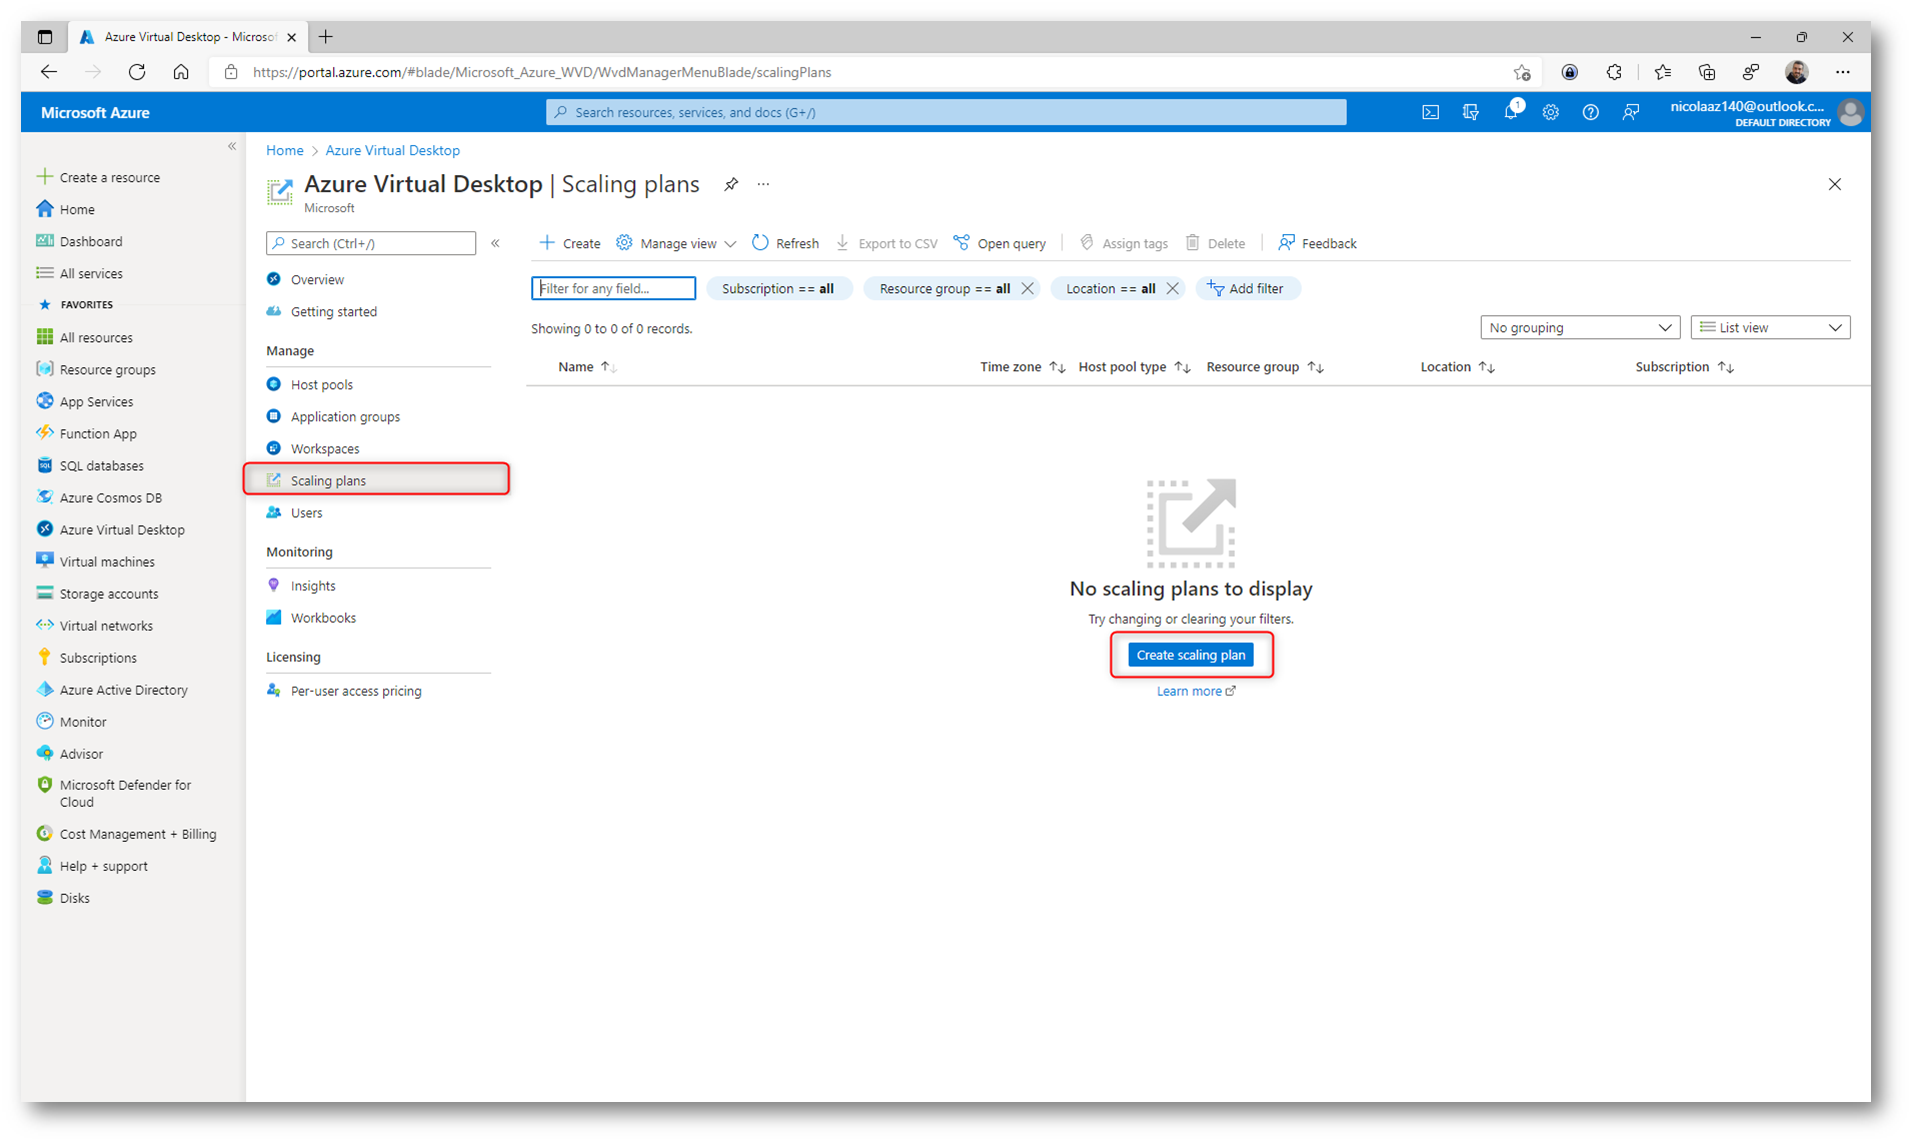Open All services in sidebar
The height and width of the screenshot is (1144, 1913).
point(91,273)
